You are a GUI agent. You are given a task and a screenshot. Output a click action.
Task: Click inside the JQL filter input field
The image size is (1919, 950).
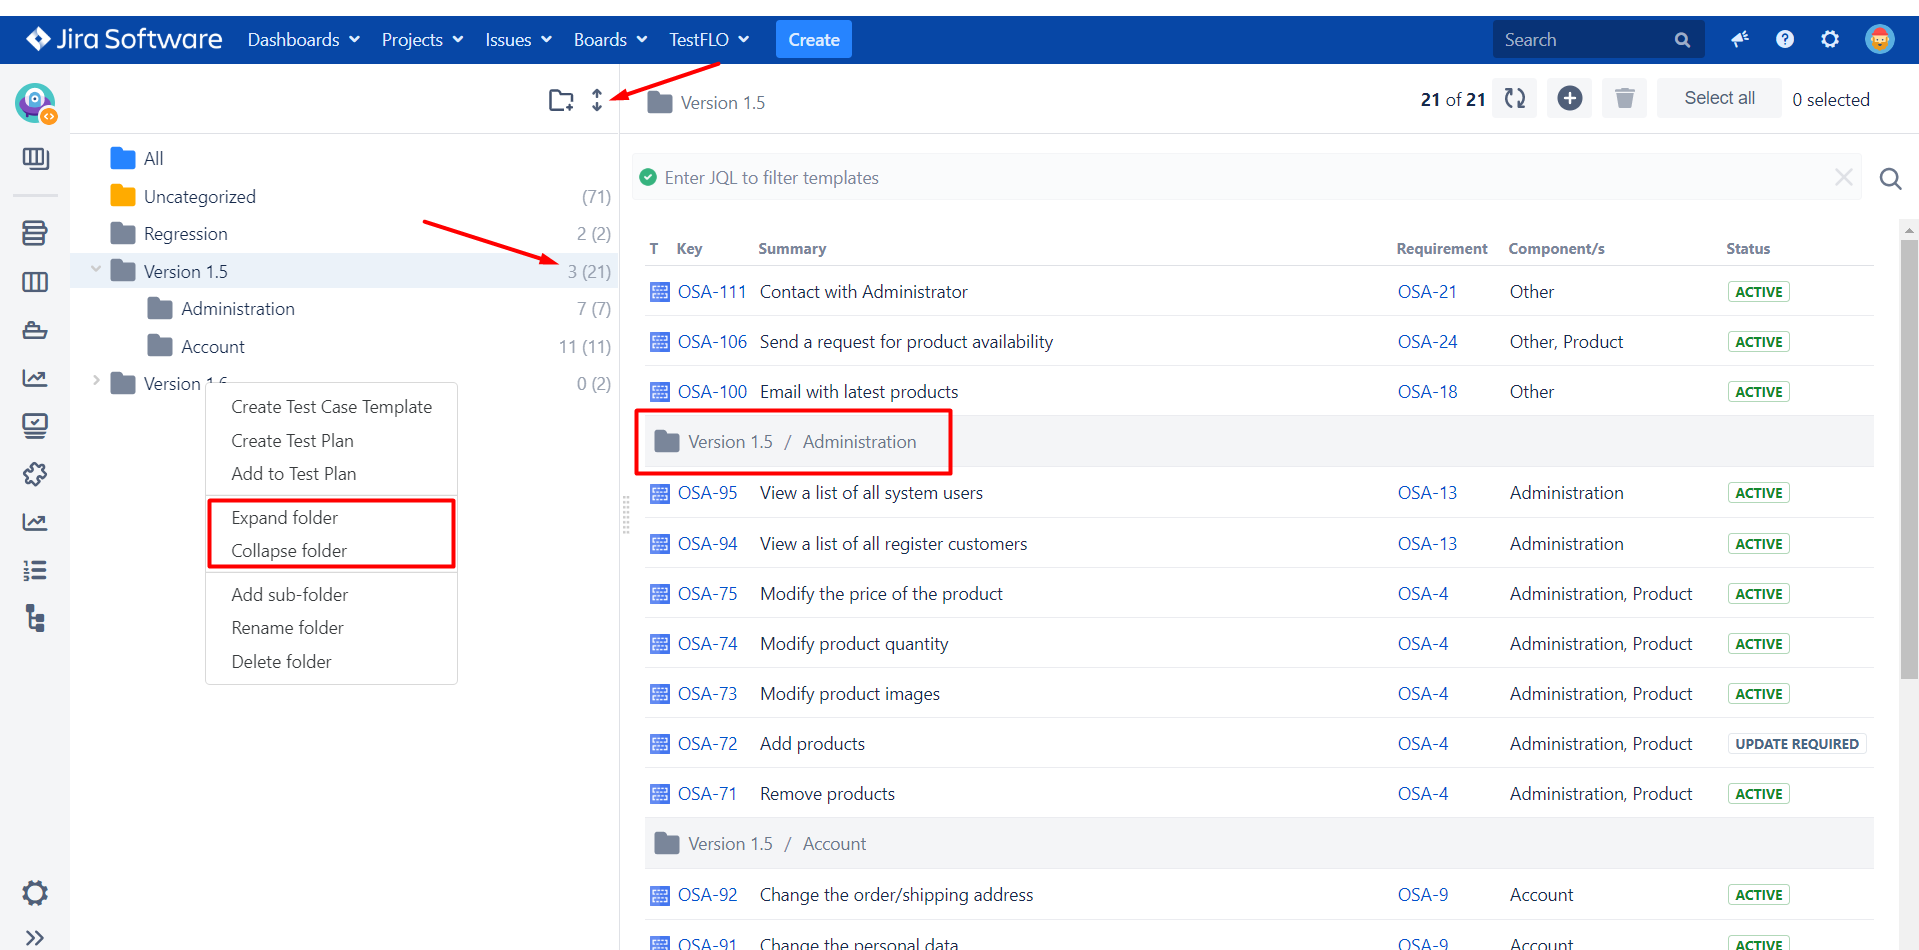(1100, 177)
